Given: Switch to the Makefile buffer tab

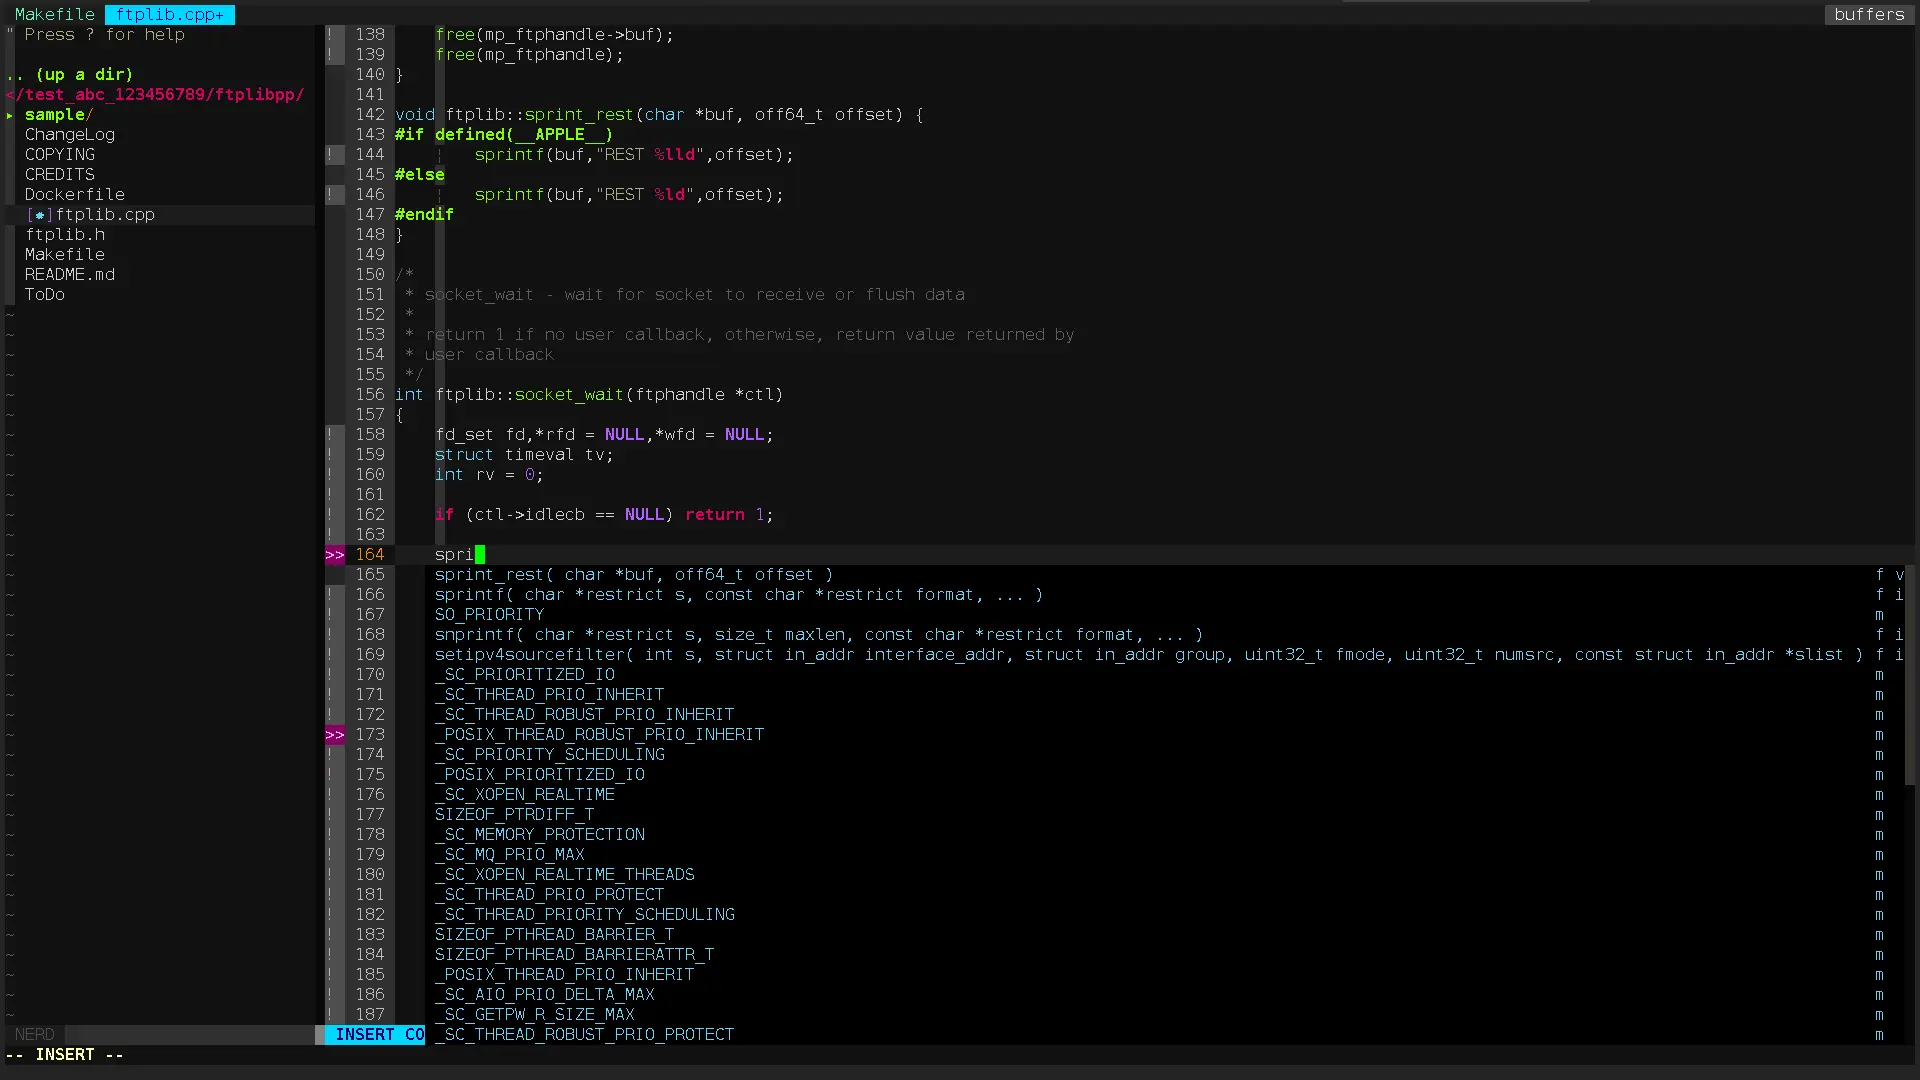Looking at the screenshot, I should tap(54, 15).
